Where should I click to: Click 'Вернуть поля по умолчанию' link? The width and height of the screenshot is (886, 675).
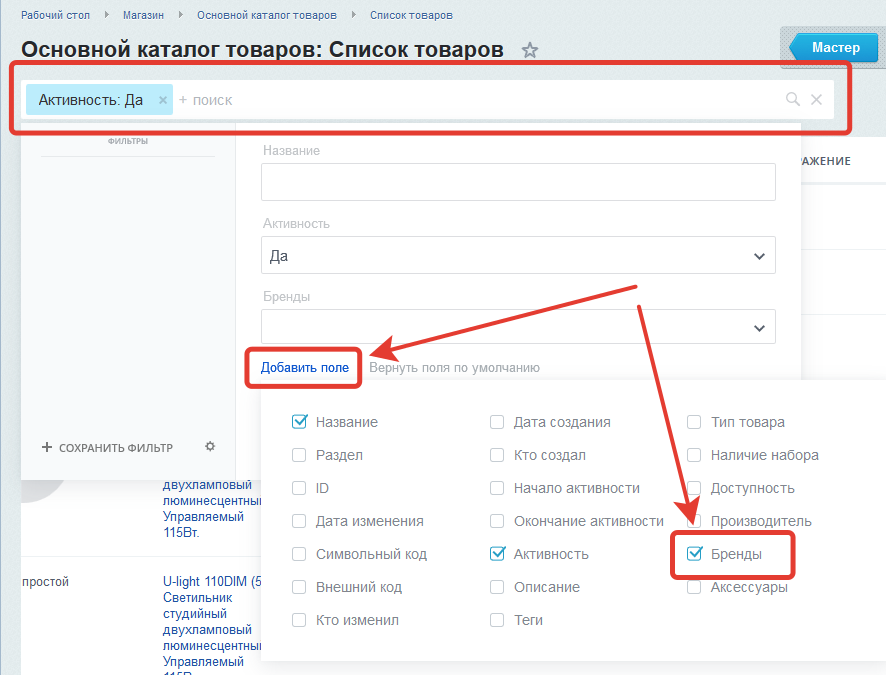click(x=454, y=368)
